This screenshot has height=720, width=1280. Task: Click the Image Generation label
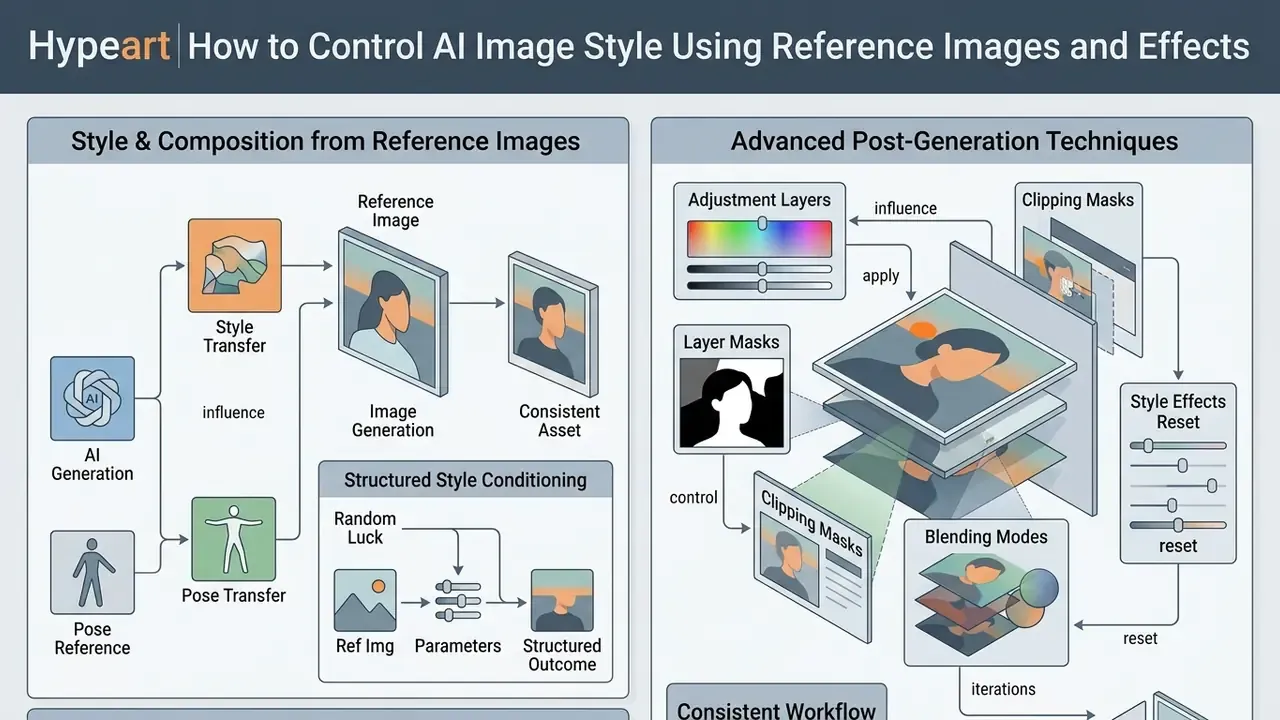pyautogui.click(x=393, y=421)
